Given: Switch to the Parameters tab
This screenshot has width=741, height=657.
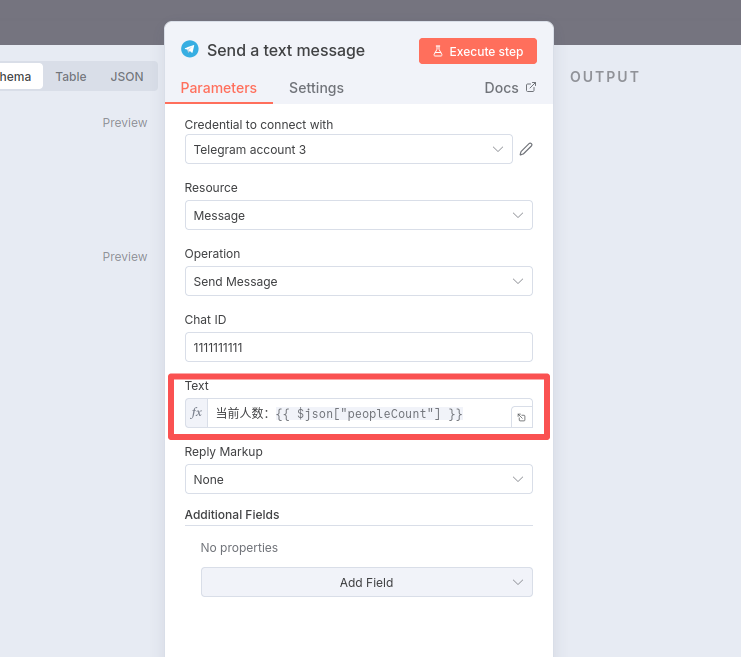Looking at the screenshot, I should (218, 88).
